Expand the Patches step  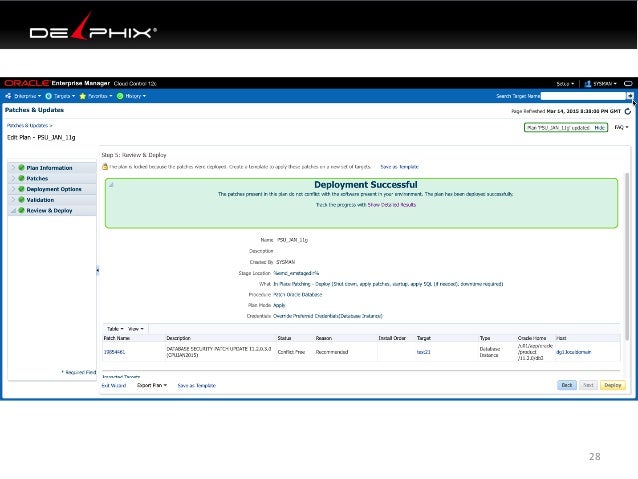tap(13, 178)
